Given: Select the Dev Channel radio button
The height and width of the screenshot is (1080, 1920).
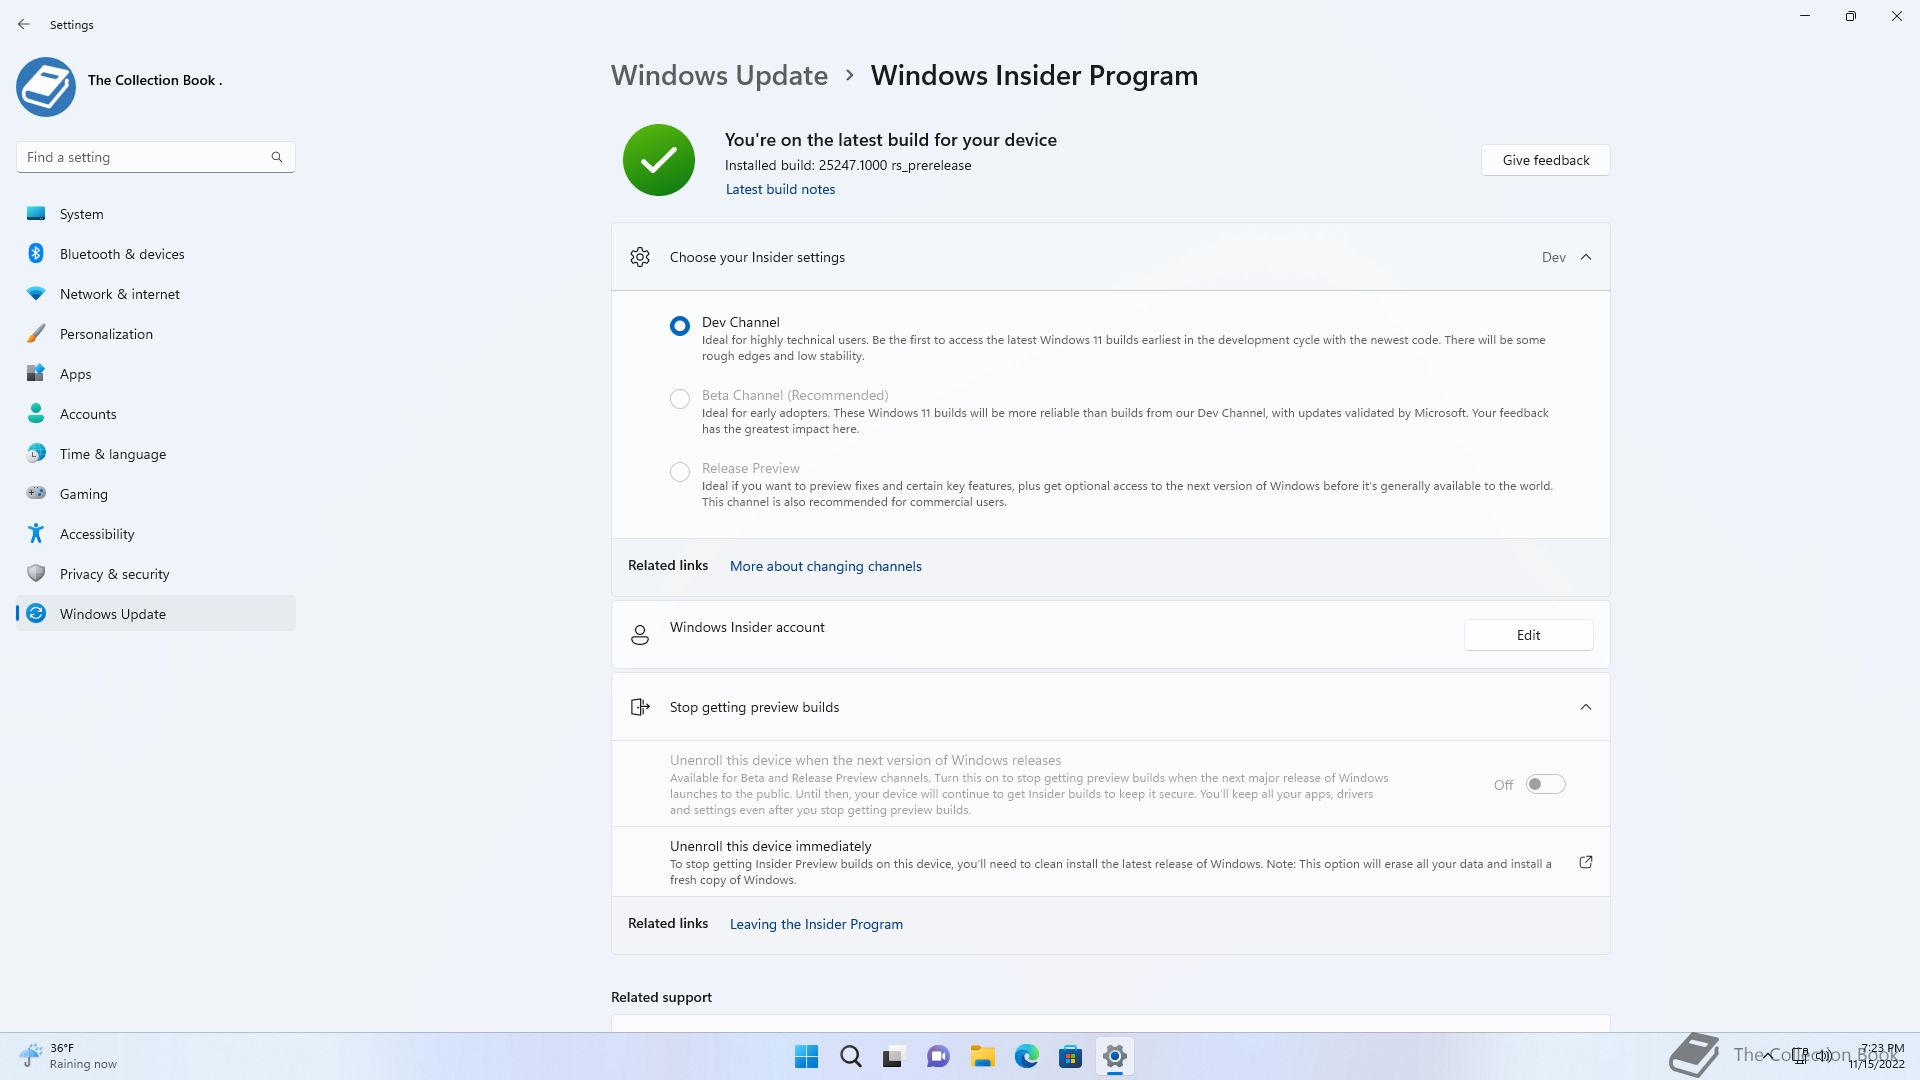Looking at the screenshot, I should [680, 326].
